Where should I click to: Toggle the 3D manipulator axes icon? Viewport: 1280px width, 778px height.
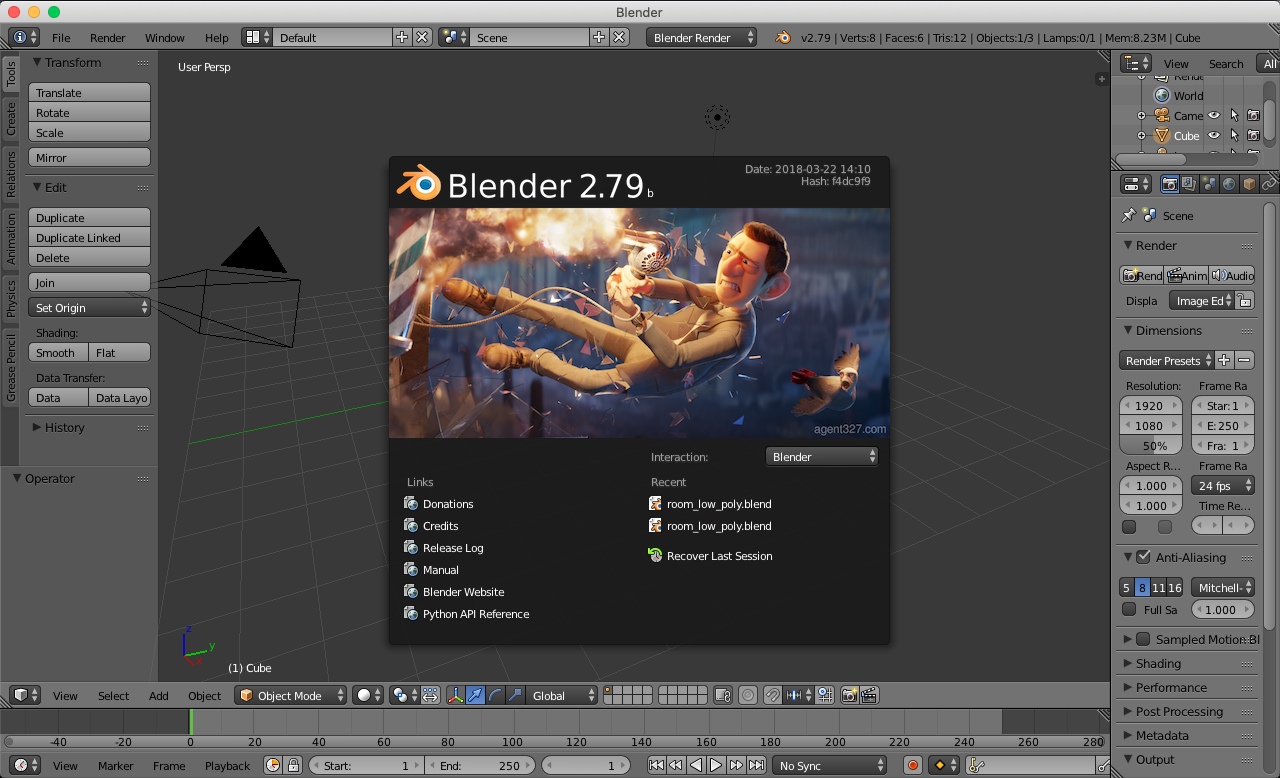tap(455, 695)
